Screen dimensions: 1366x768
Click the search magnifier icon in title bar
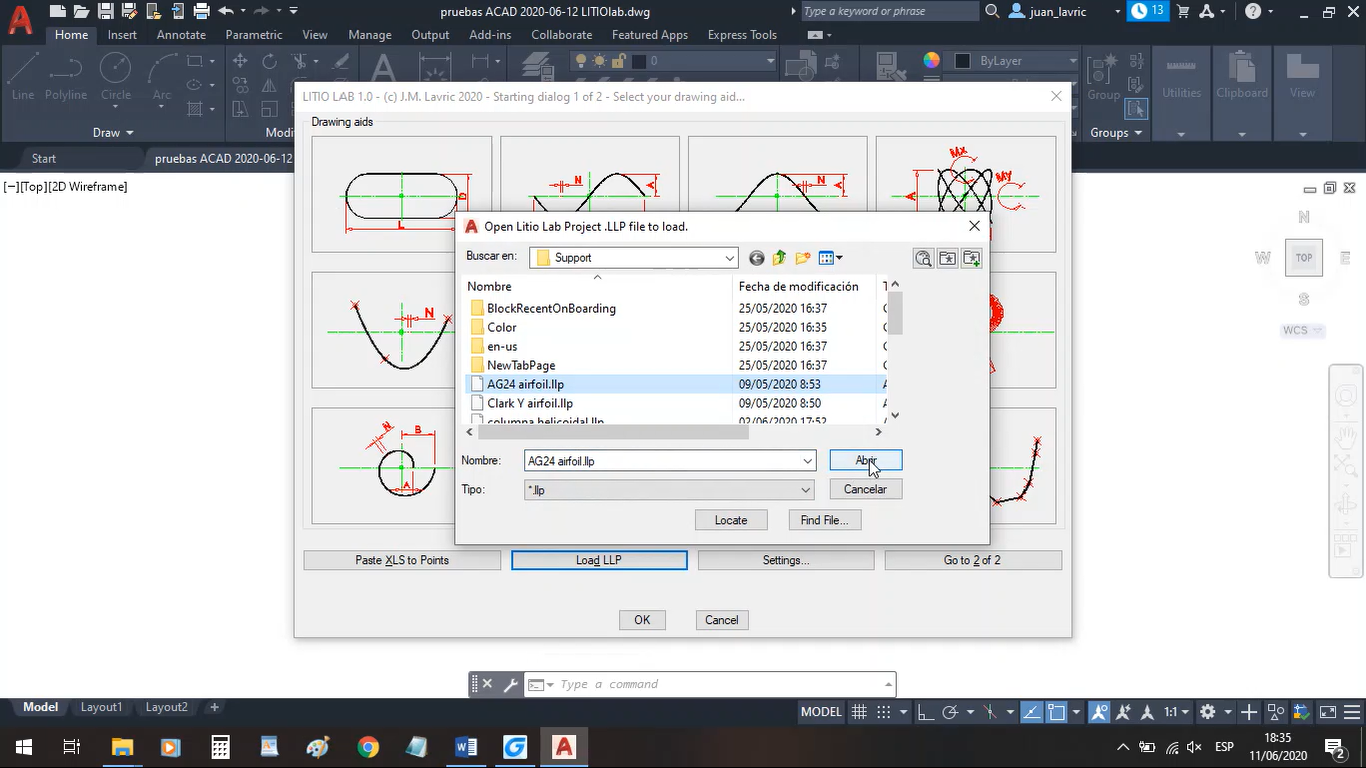click(992, 11)
